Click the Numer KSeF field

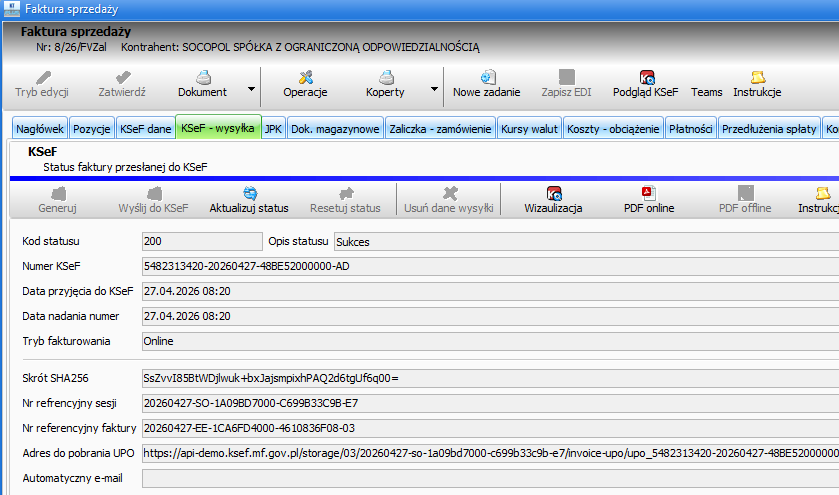click(490, 266)
